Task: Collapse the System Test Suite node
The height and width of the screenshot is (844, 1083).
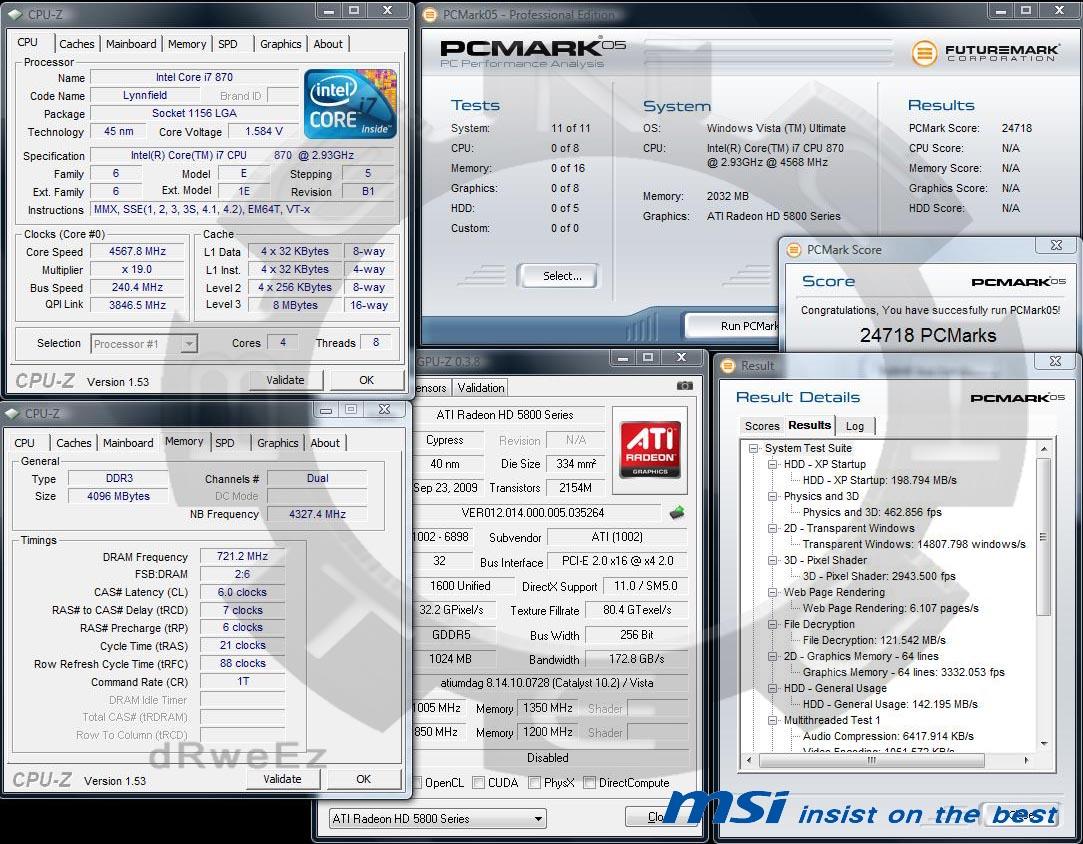Action: pos(754,448)
